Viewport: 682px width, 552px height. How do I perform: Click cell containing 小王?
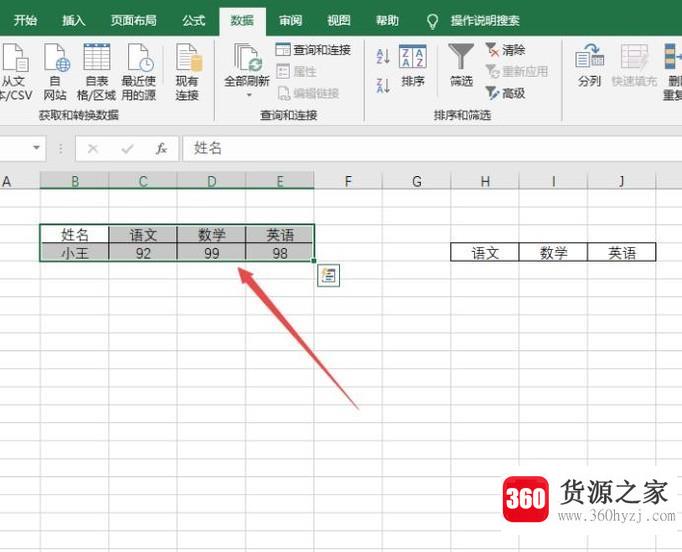point(74,252)
